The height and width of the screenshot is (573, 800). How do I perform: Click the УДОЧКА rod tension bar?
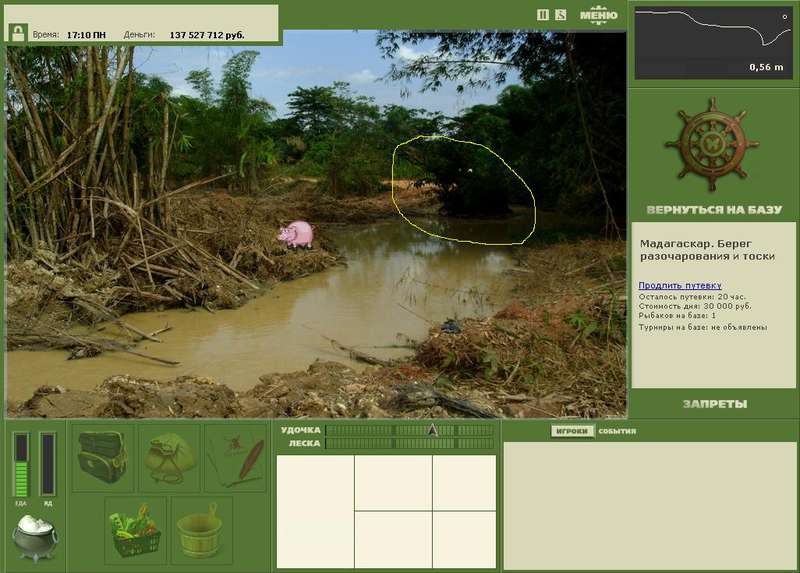(408, 430)
